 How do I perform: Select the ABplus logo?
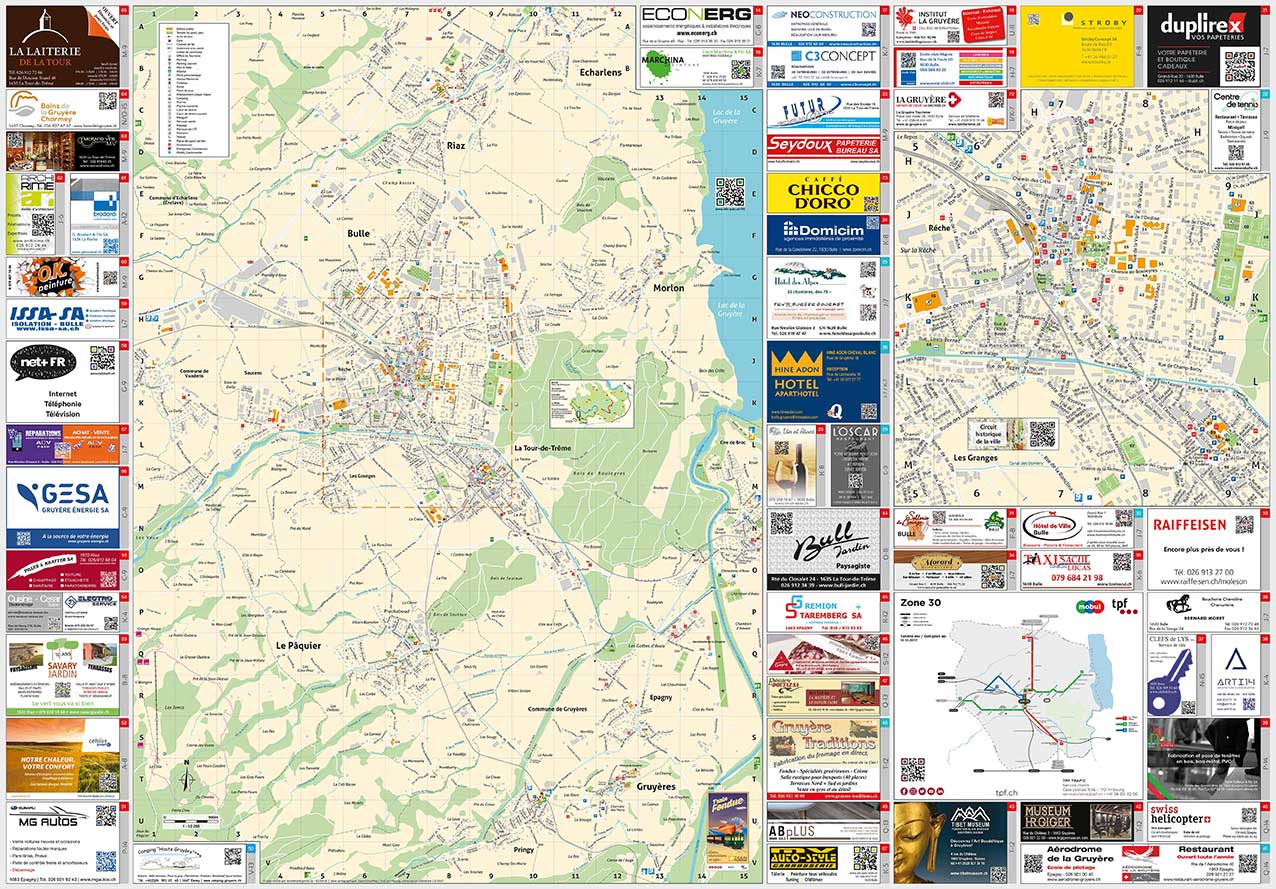(x=791, y=830)
